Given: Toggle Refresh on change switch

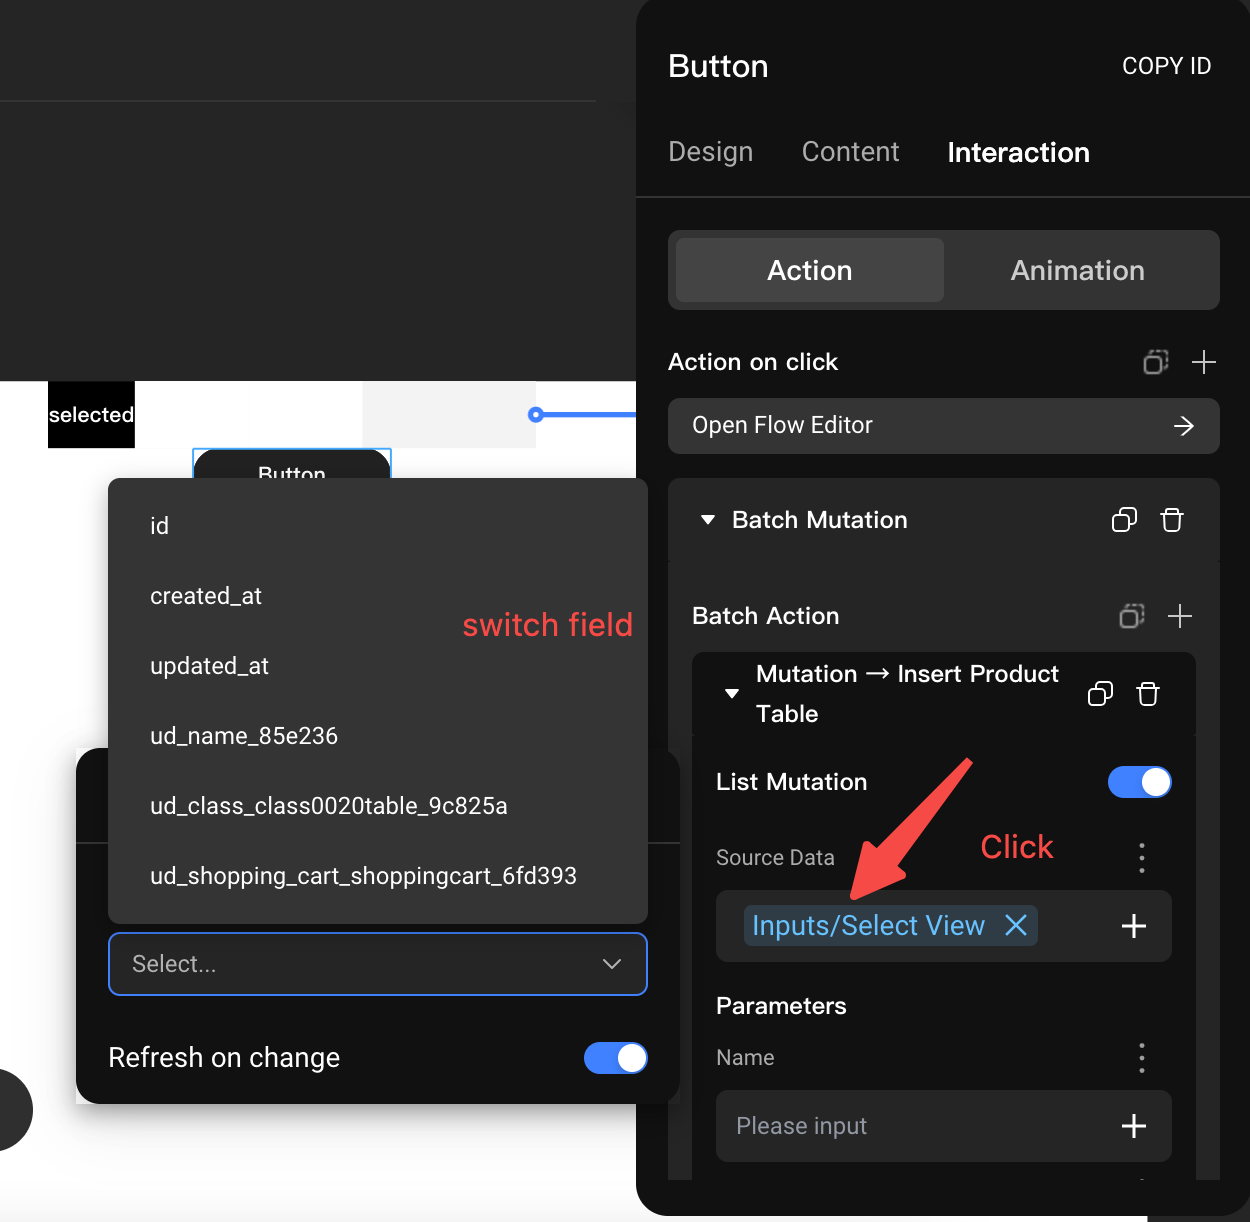Looking at the screenshot, I should tap(616, 1058).
